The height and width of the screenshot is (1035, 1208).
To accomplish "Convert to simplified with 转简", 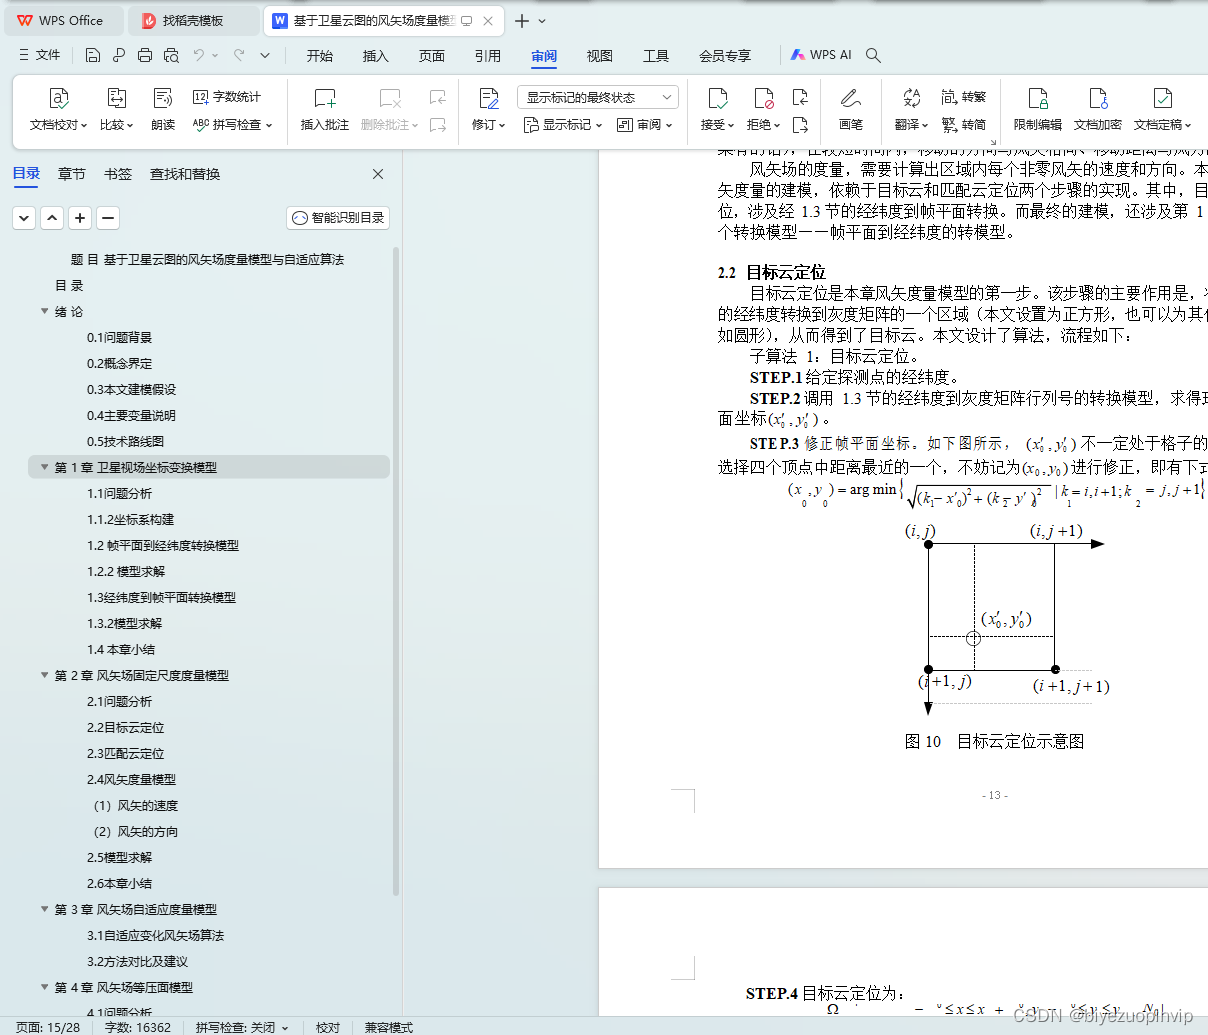I will click(964, 125).
